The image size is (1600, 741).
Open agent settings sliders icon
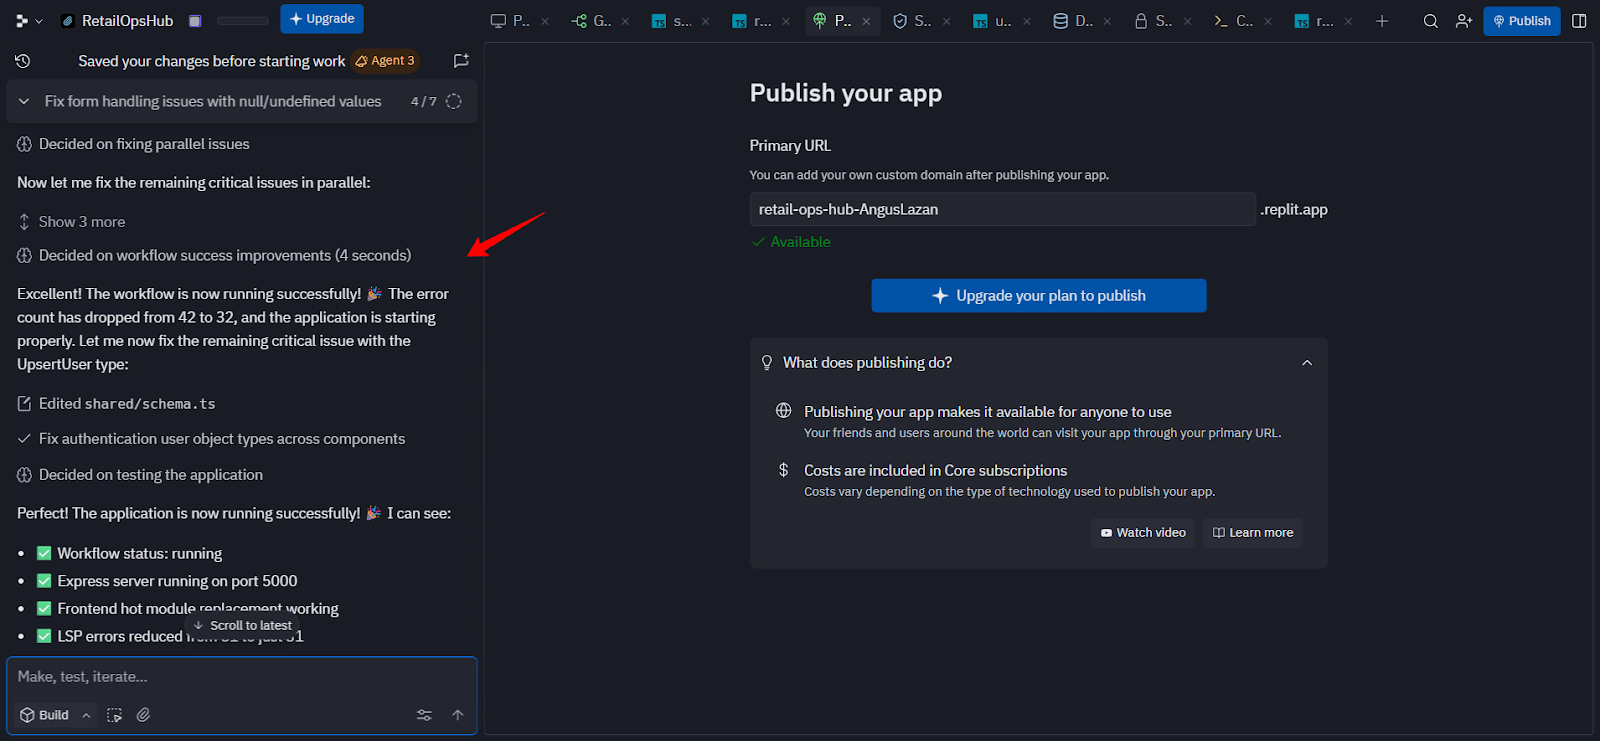pos(424,715)
